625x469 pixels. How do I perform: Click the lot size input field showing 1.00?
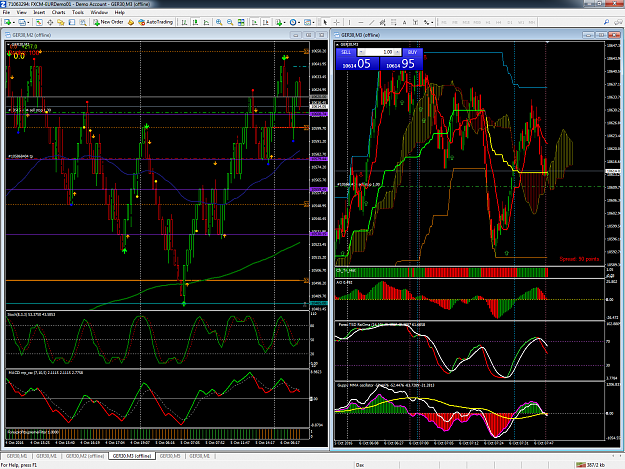pyautogui.click(x=379, y=52)
